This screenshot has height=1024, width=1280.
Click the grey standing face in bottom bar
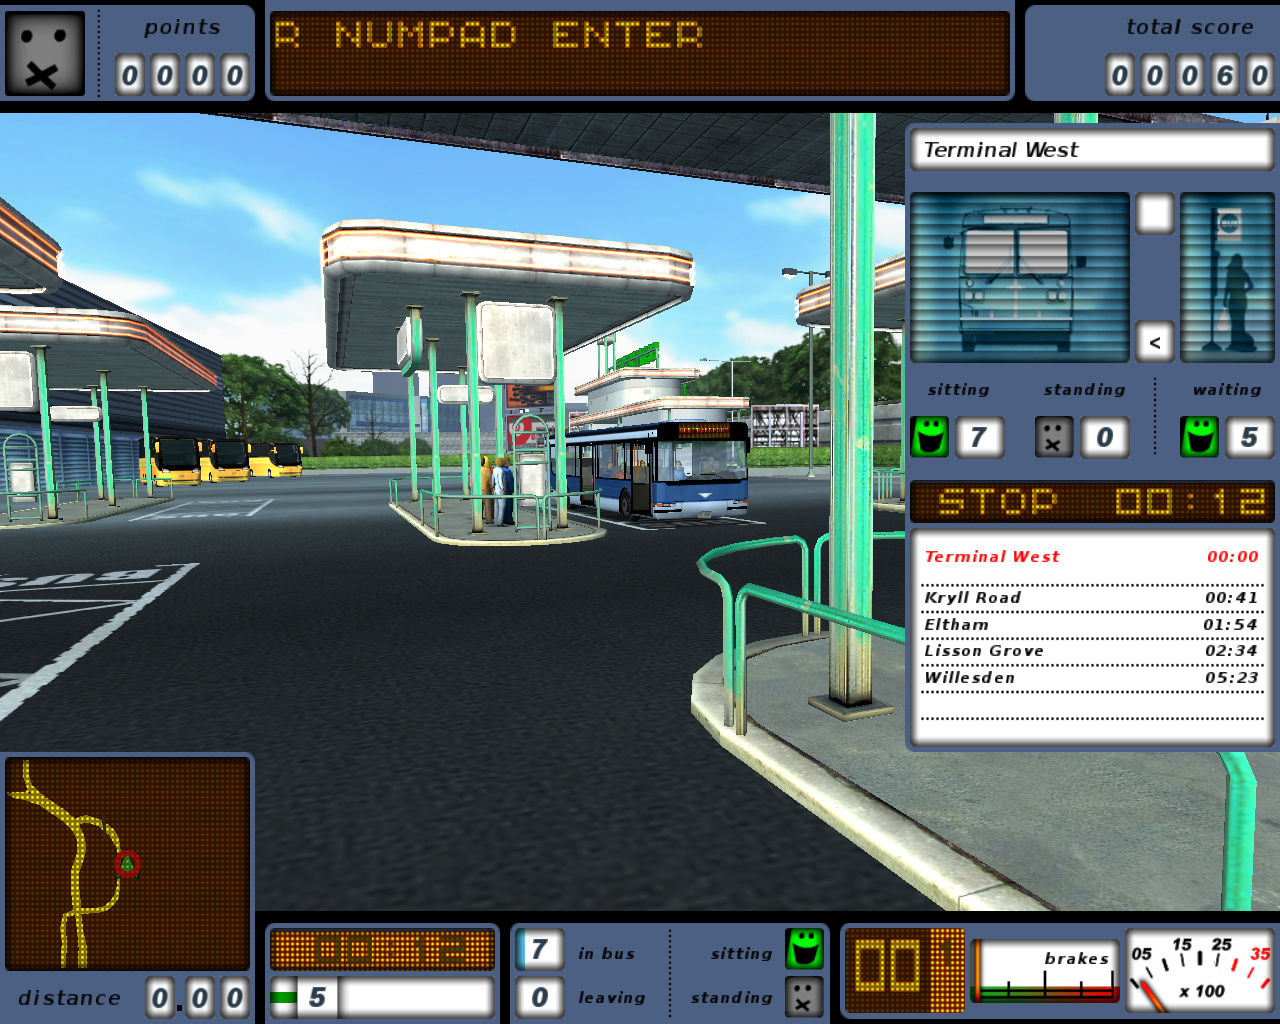(804, 996)
